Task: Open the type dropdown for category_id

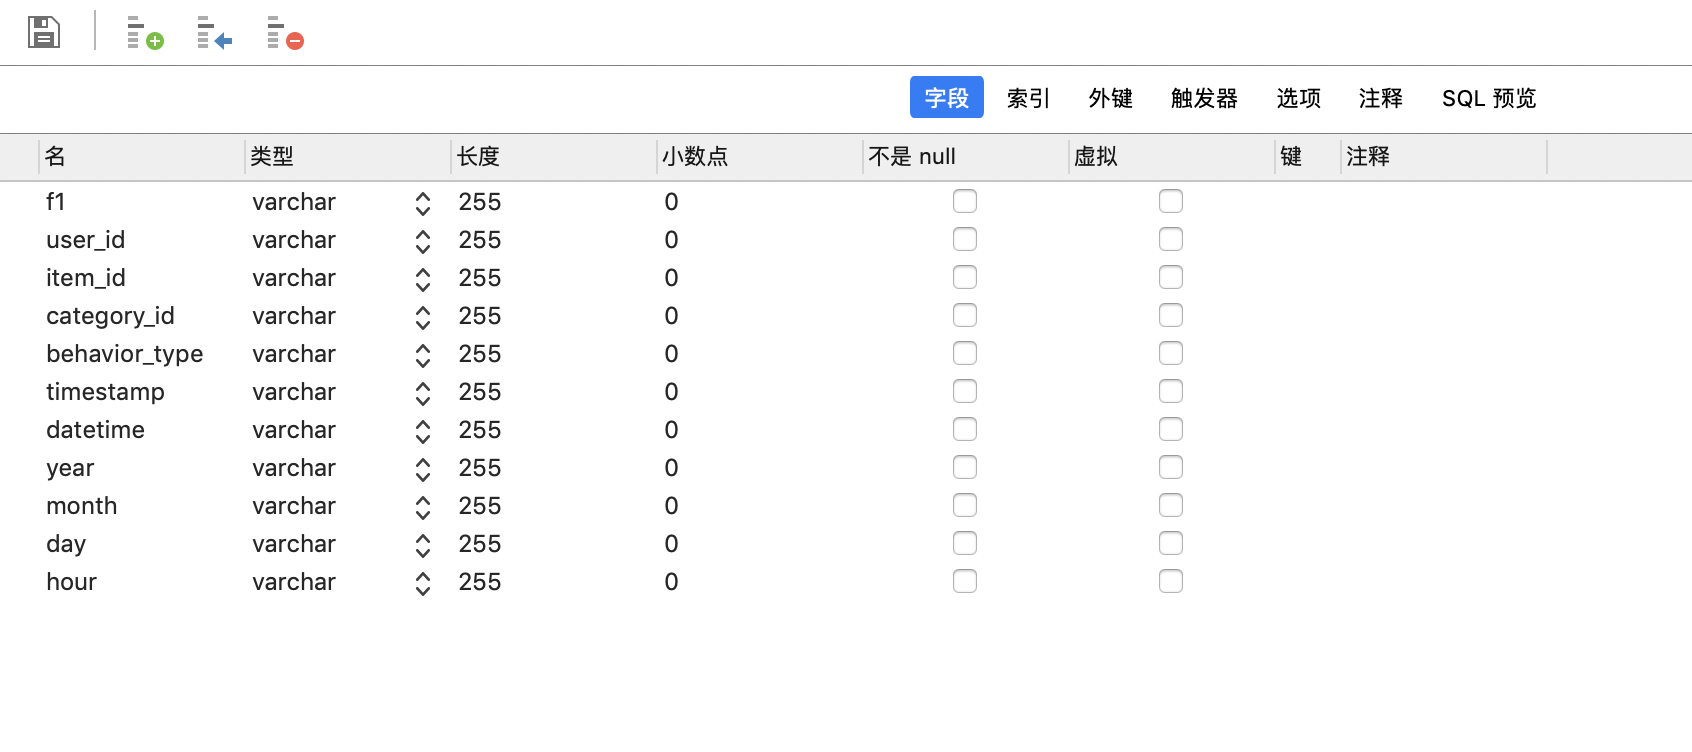Action: (423, 317)
